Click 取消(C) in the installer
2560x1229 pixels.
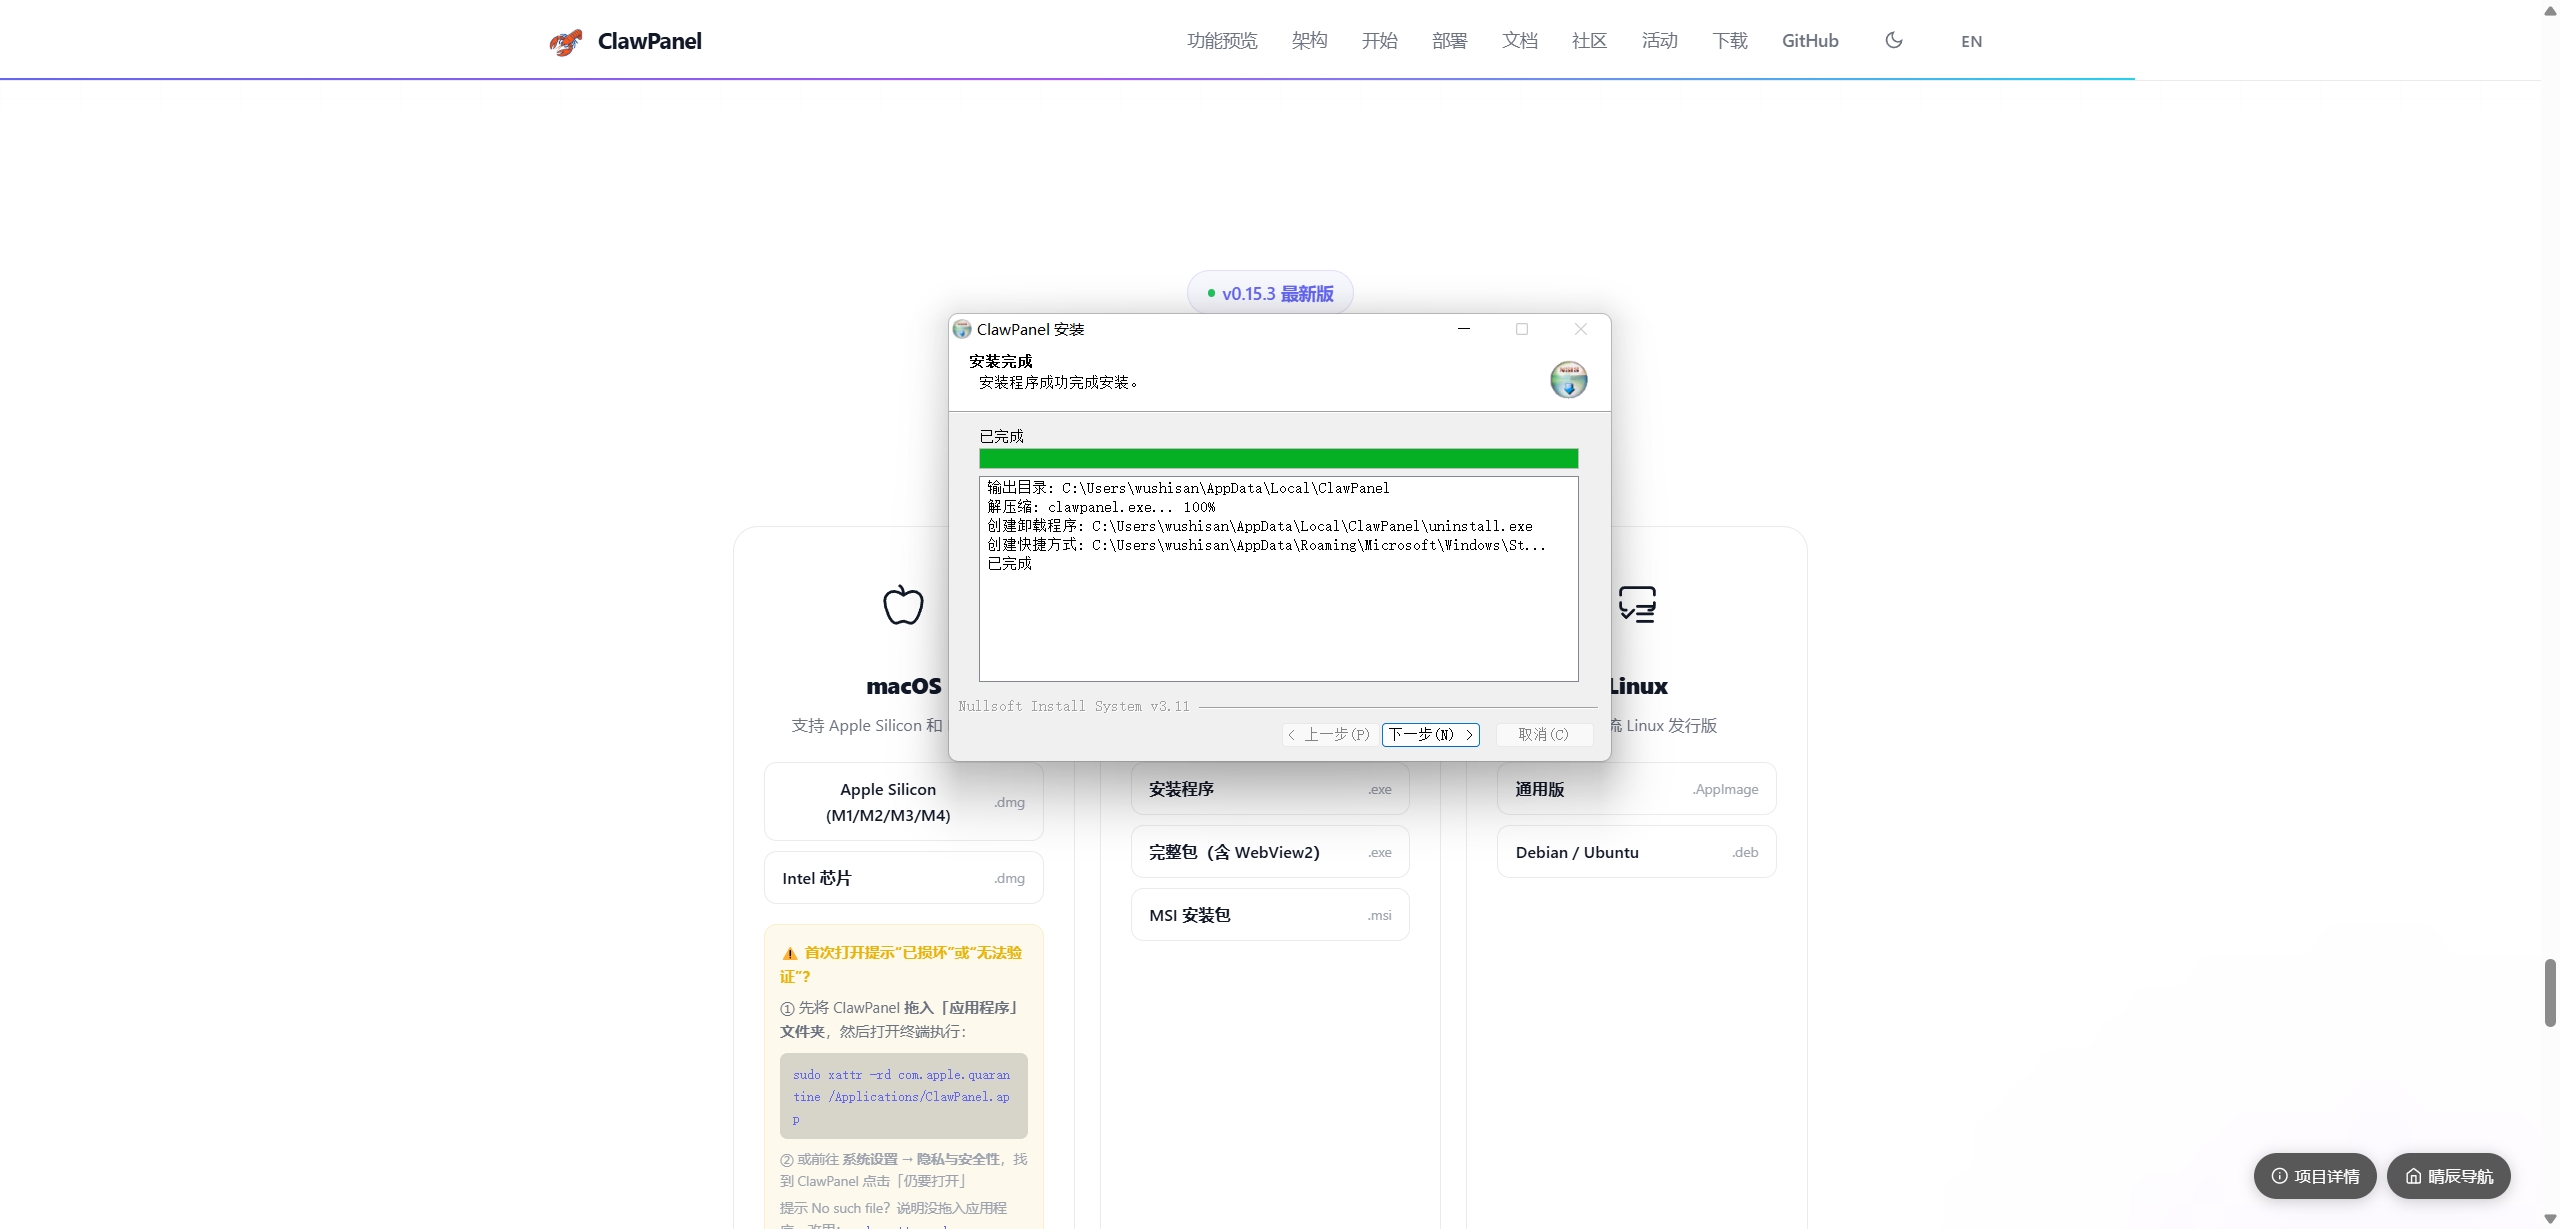[1544, 734]
